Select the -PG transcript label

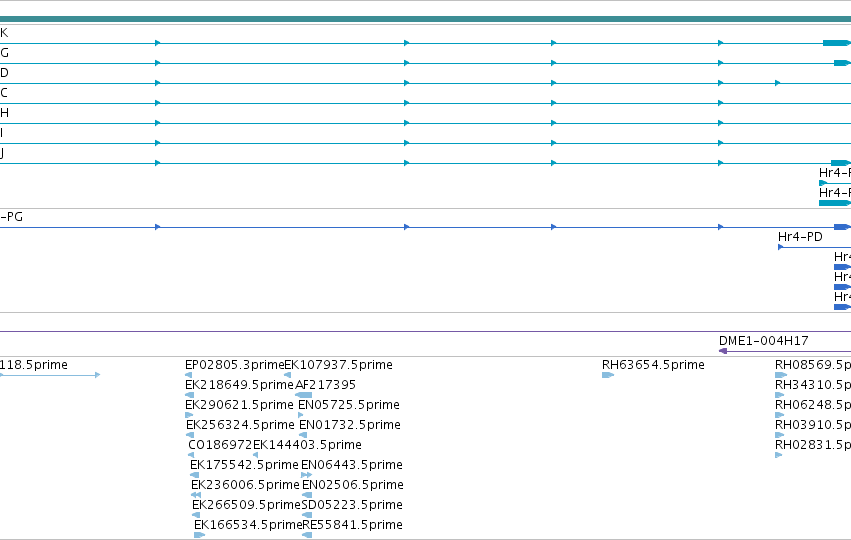pos(11,217)
